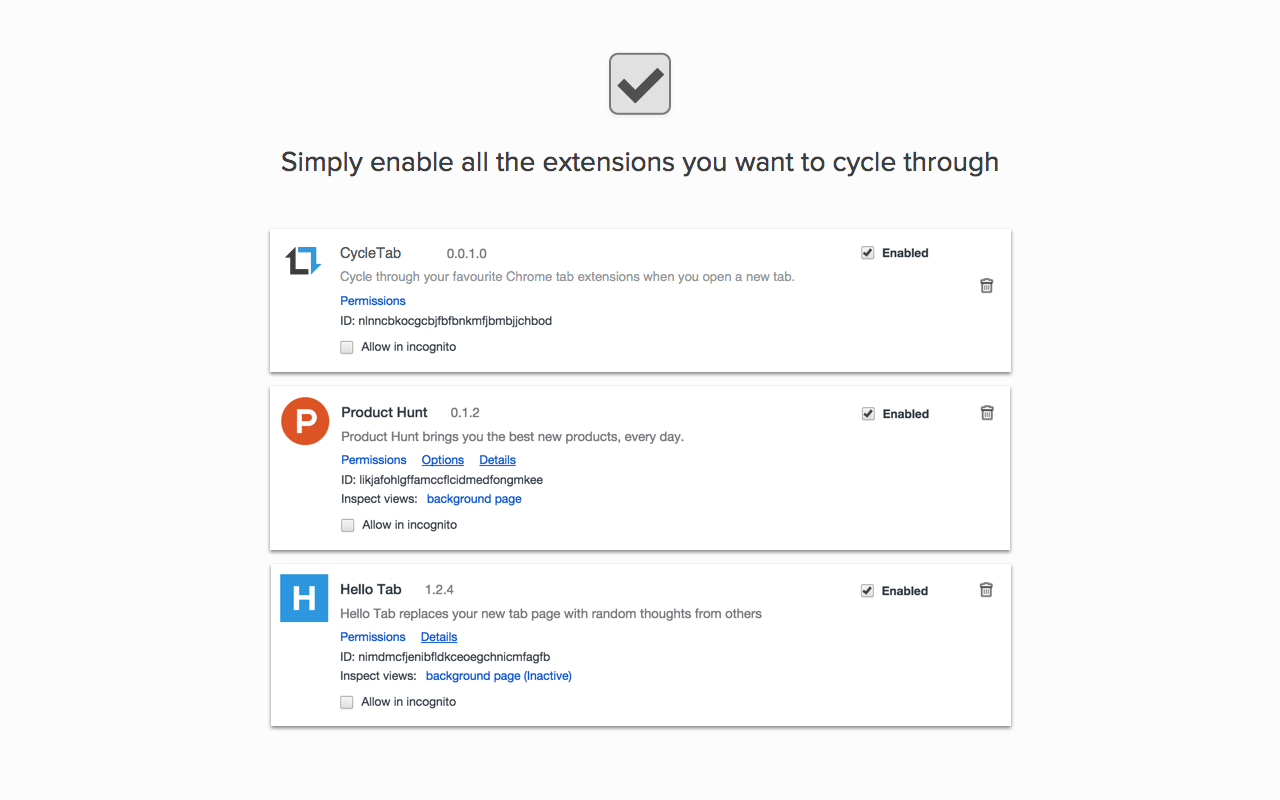The image size is (1280, 800).
Task: Uncheck Enabled for Product Hunt
Action: point(868,414)
